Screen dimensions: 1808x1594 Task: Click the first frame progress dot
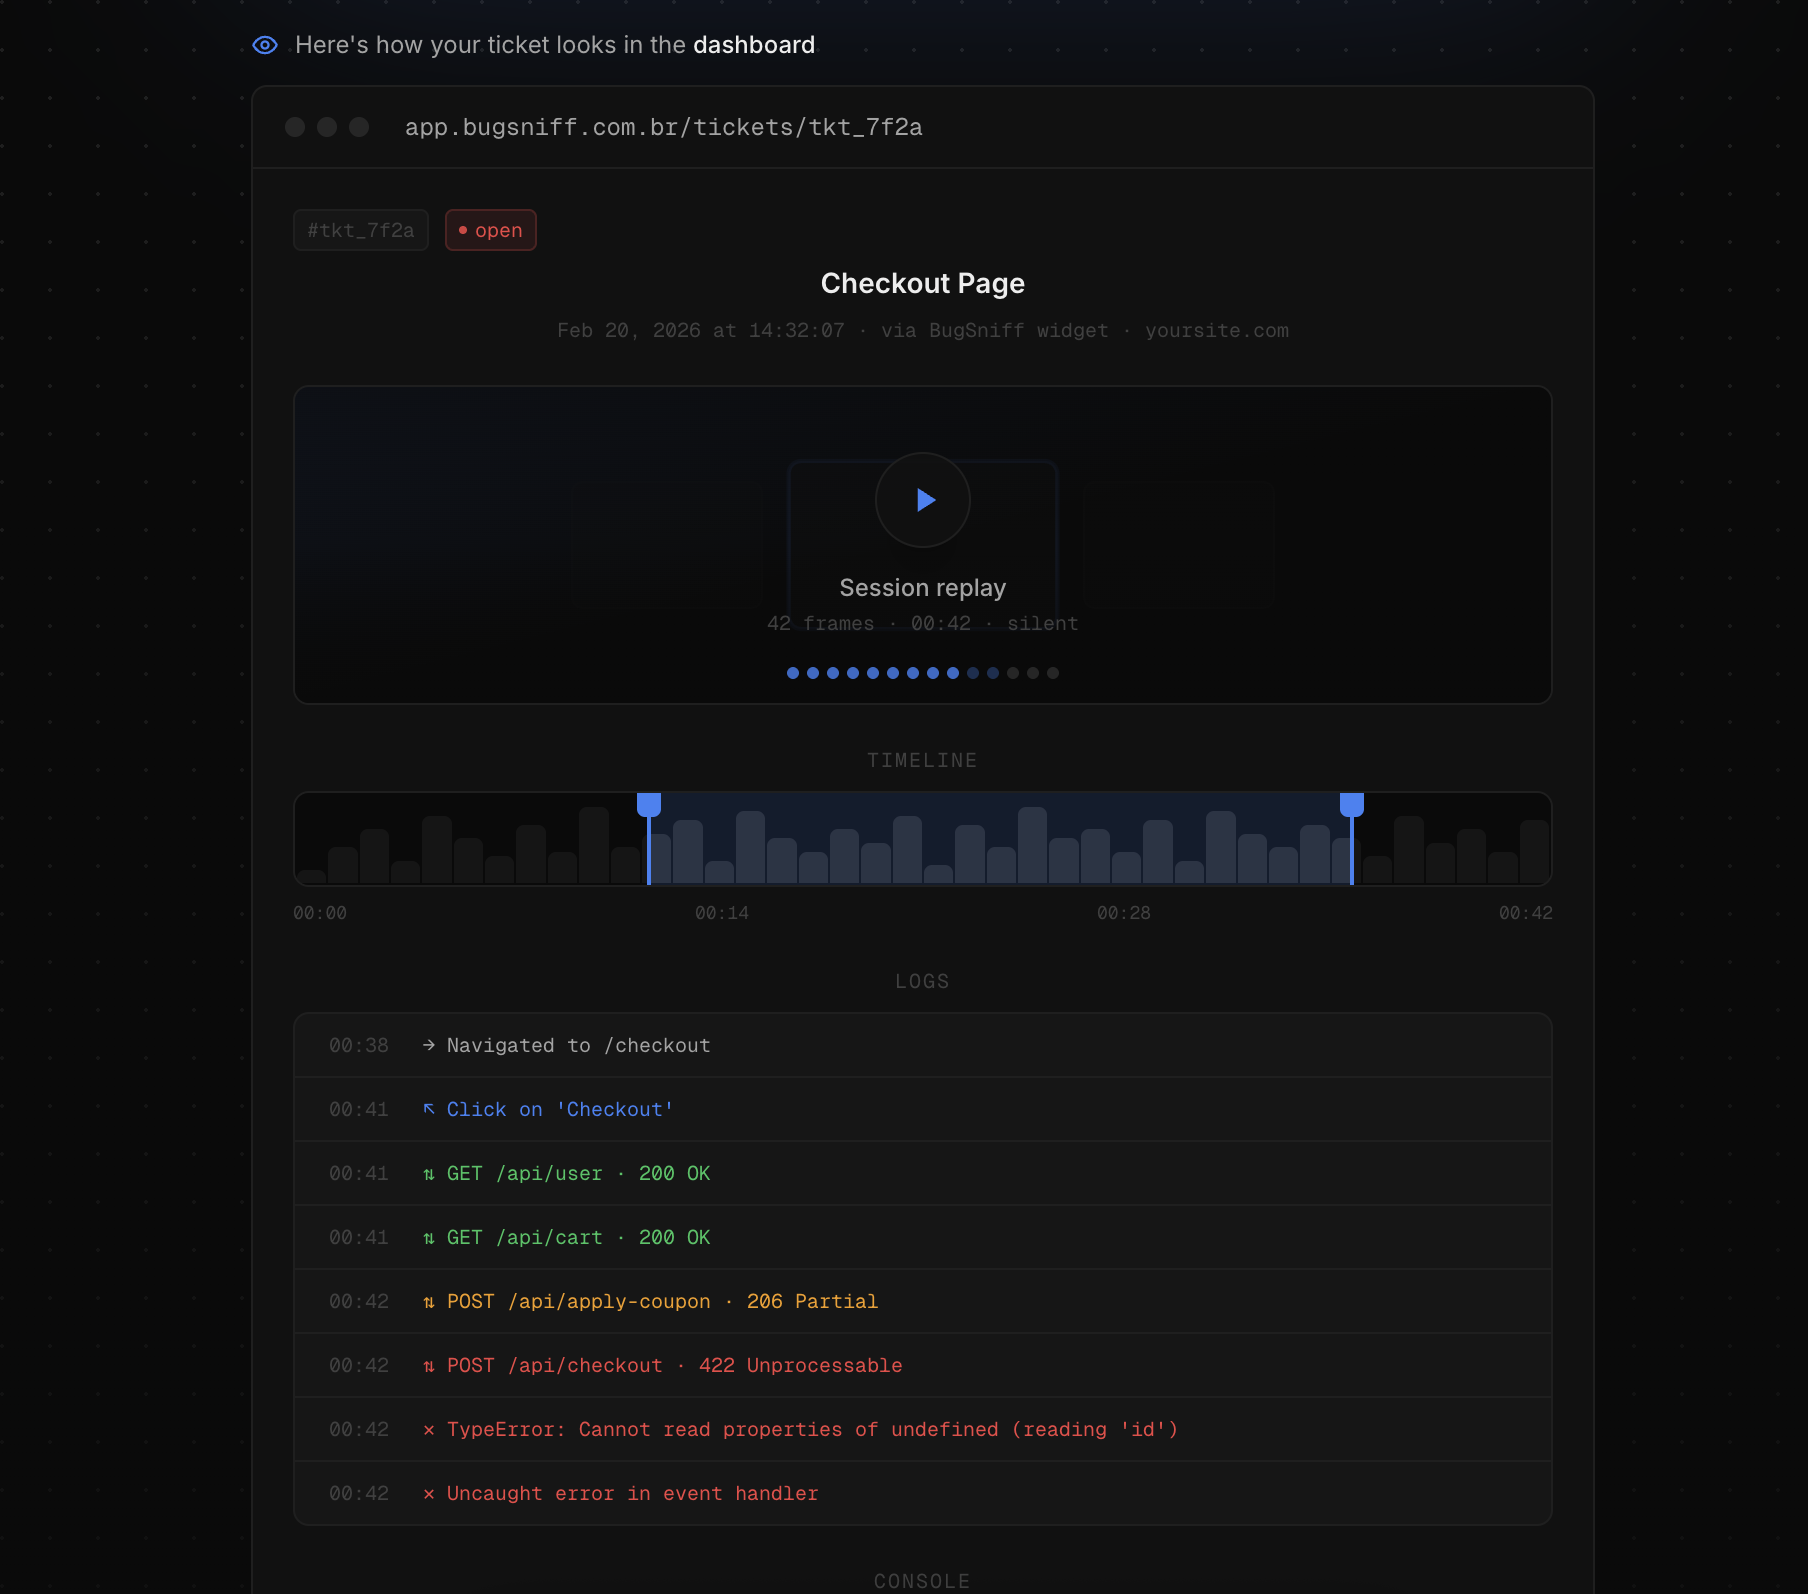(793, 673)
